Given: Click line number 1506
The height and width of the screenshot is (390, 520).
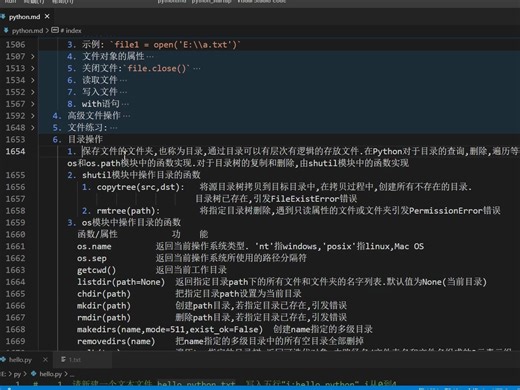Looking at the screenshot, I should (x=15, y=45).
